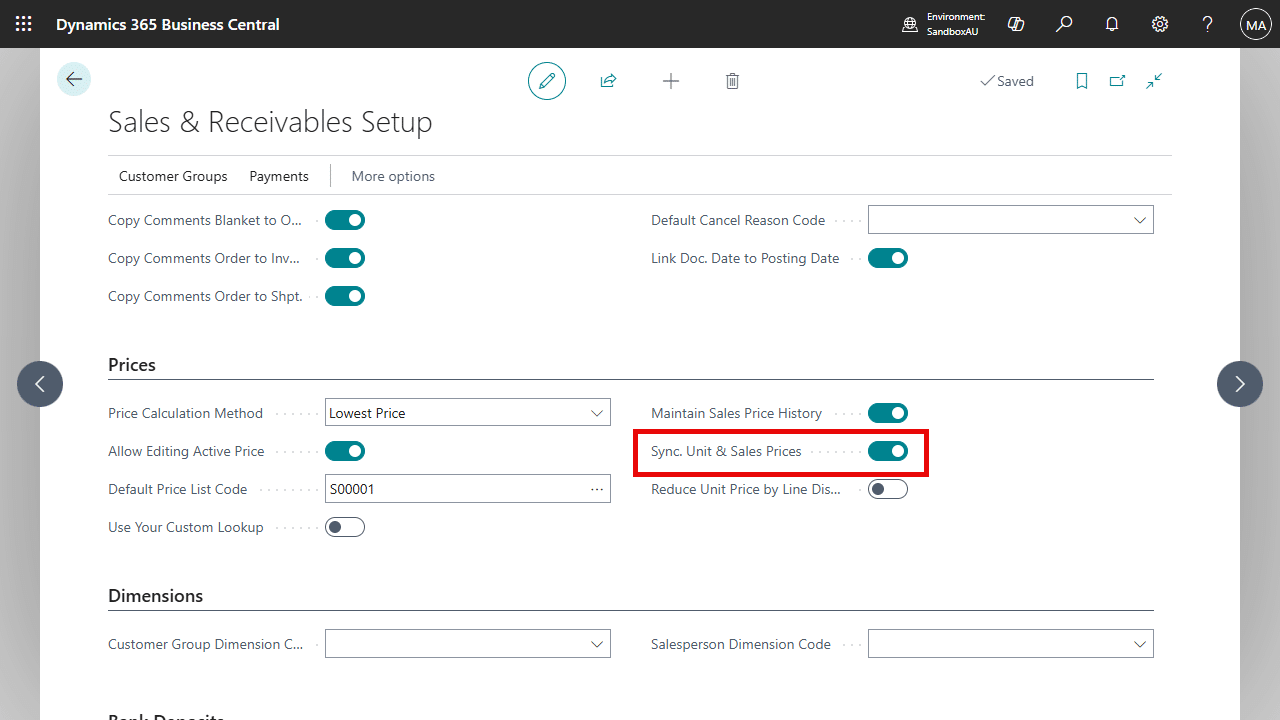Toggle Copy Comments Blanket to Order
This screenshot has height=720, width=1280.
345,220
